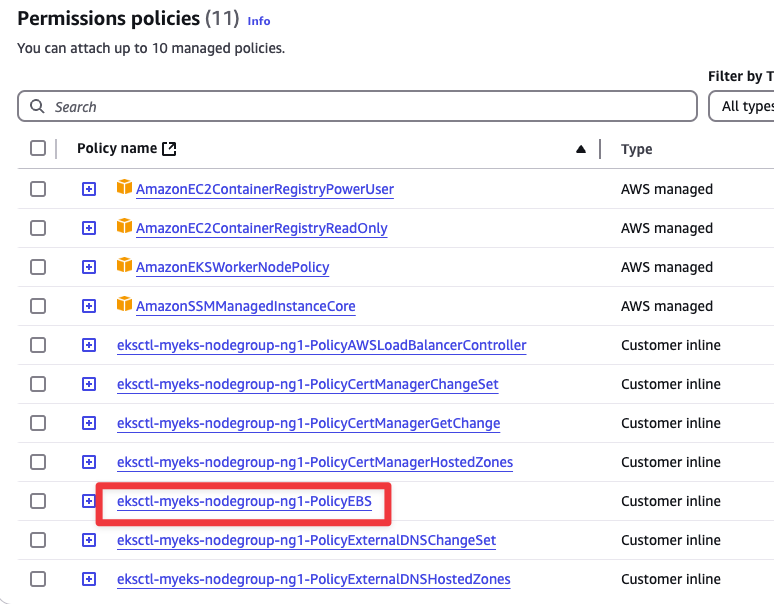This screenshot has height=604, width=774.
Task: Click 'Customer inline' in the PolicyAWSLoadBalancerController row
Action: [671, 345]
